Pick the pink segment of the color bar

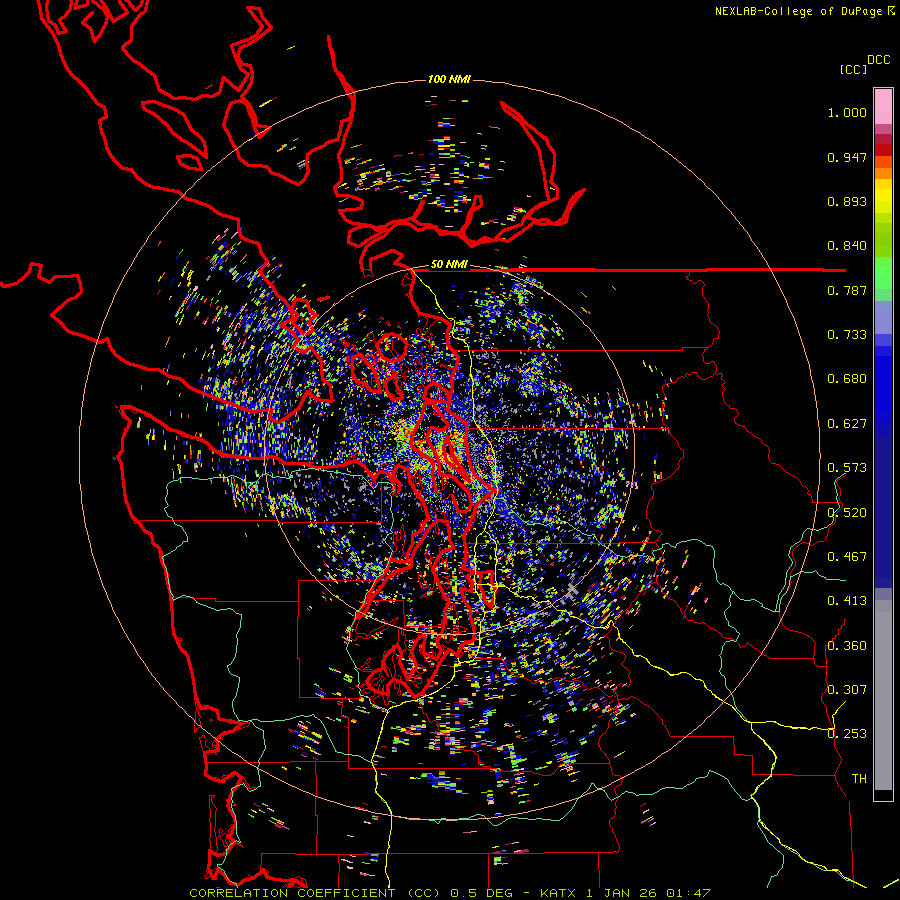[x=883, y=107]
